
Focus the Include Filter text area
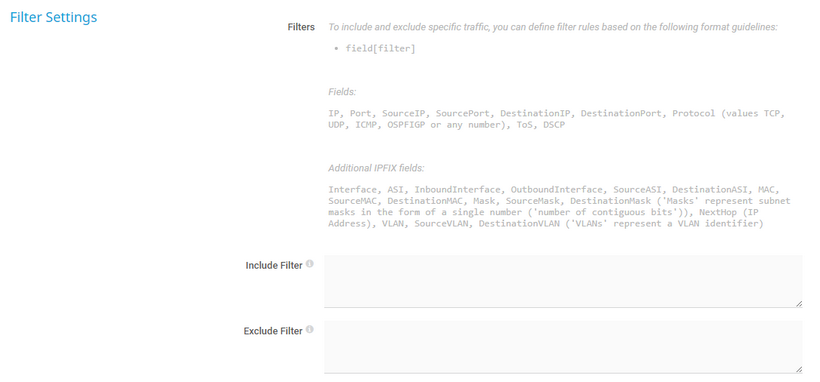563,281
